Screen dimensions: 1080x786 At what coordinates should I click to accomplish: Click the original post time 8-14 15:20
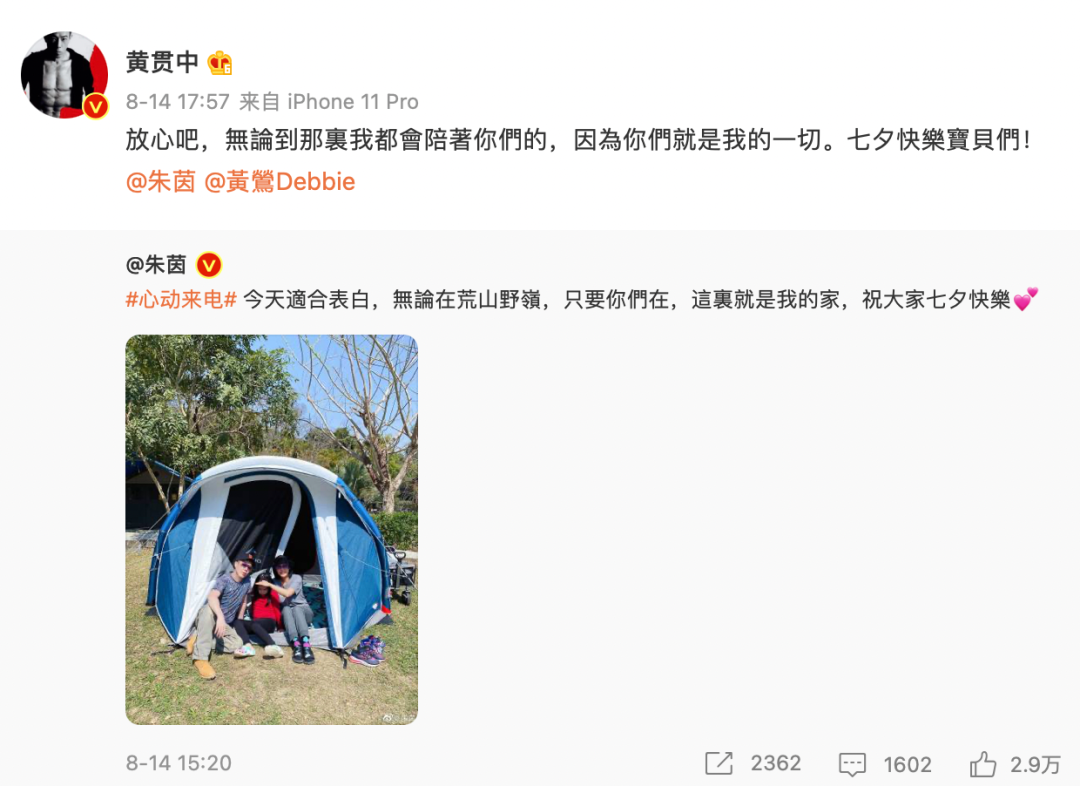[178, 763]
